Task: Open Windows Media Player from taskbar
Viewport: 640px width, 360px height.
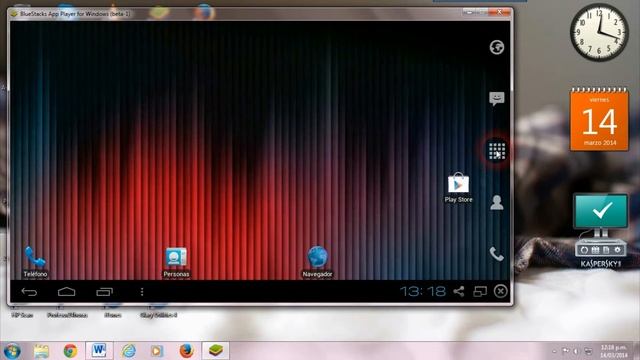Action: tap(157, 351)
